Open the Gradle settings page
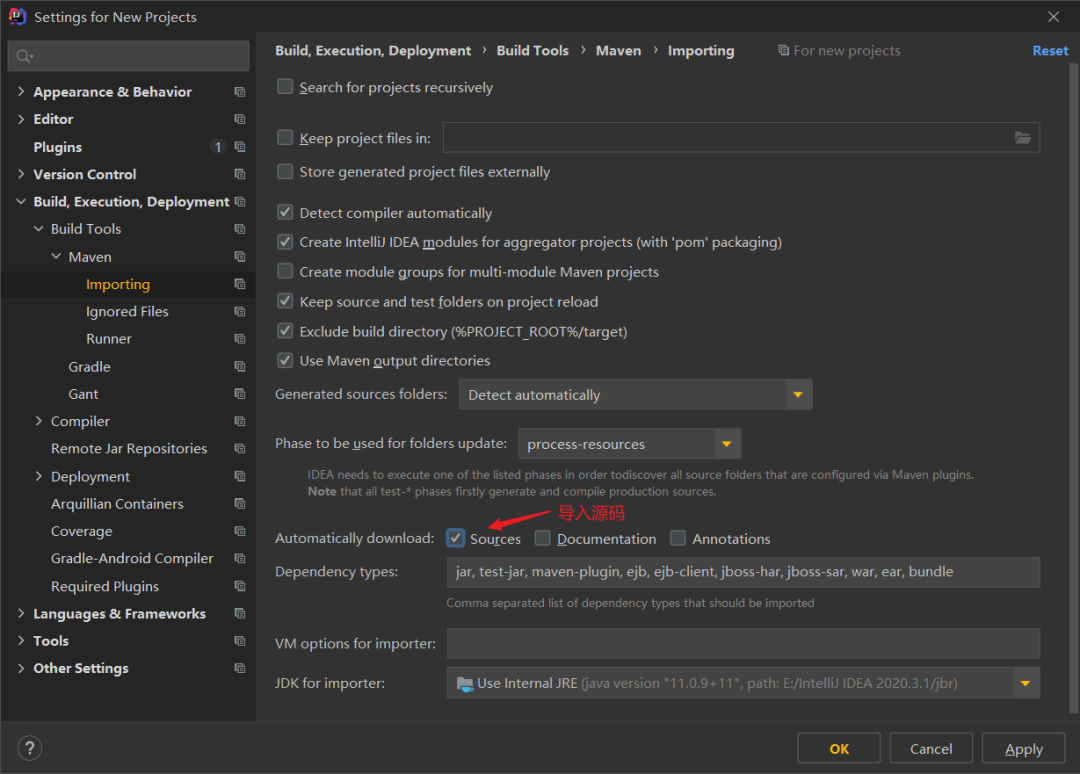This screenshot has height=774, width=1080. pyautogui.click(x=90, y=366)
